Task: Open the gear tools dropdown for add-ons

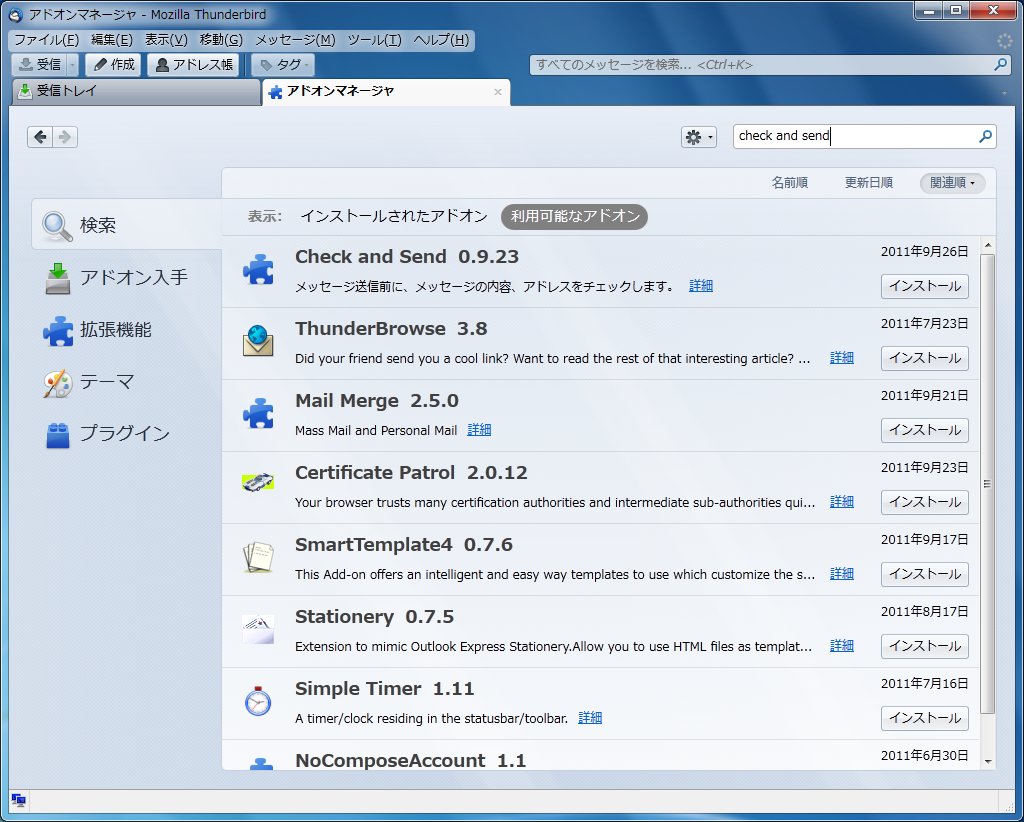Action: click(x=699, y=137)
